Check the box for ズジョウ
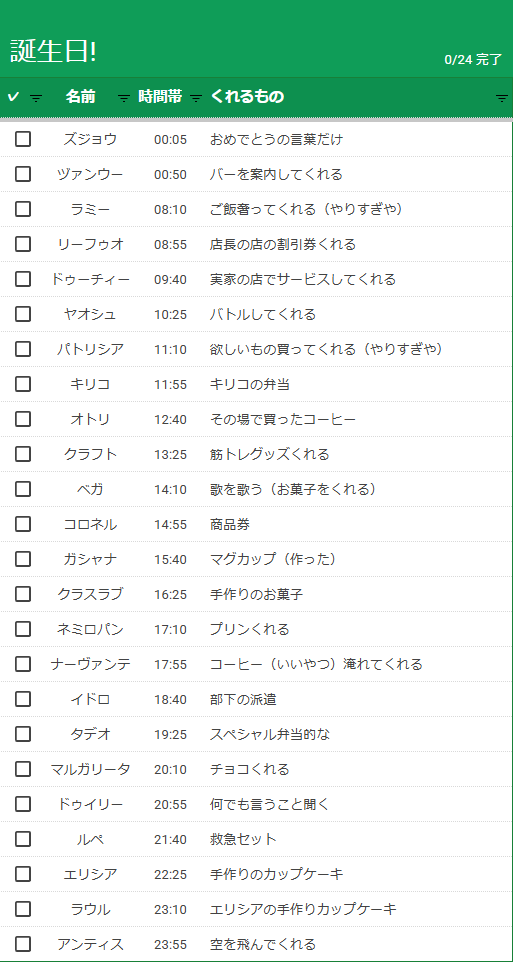This screenshot has width=513, height=962. 23,139
